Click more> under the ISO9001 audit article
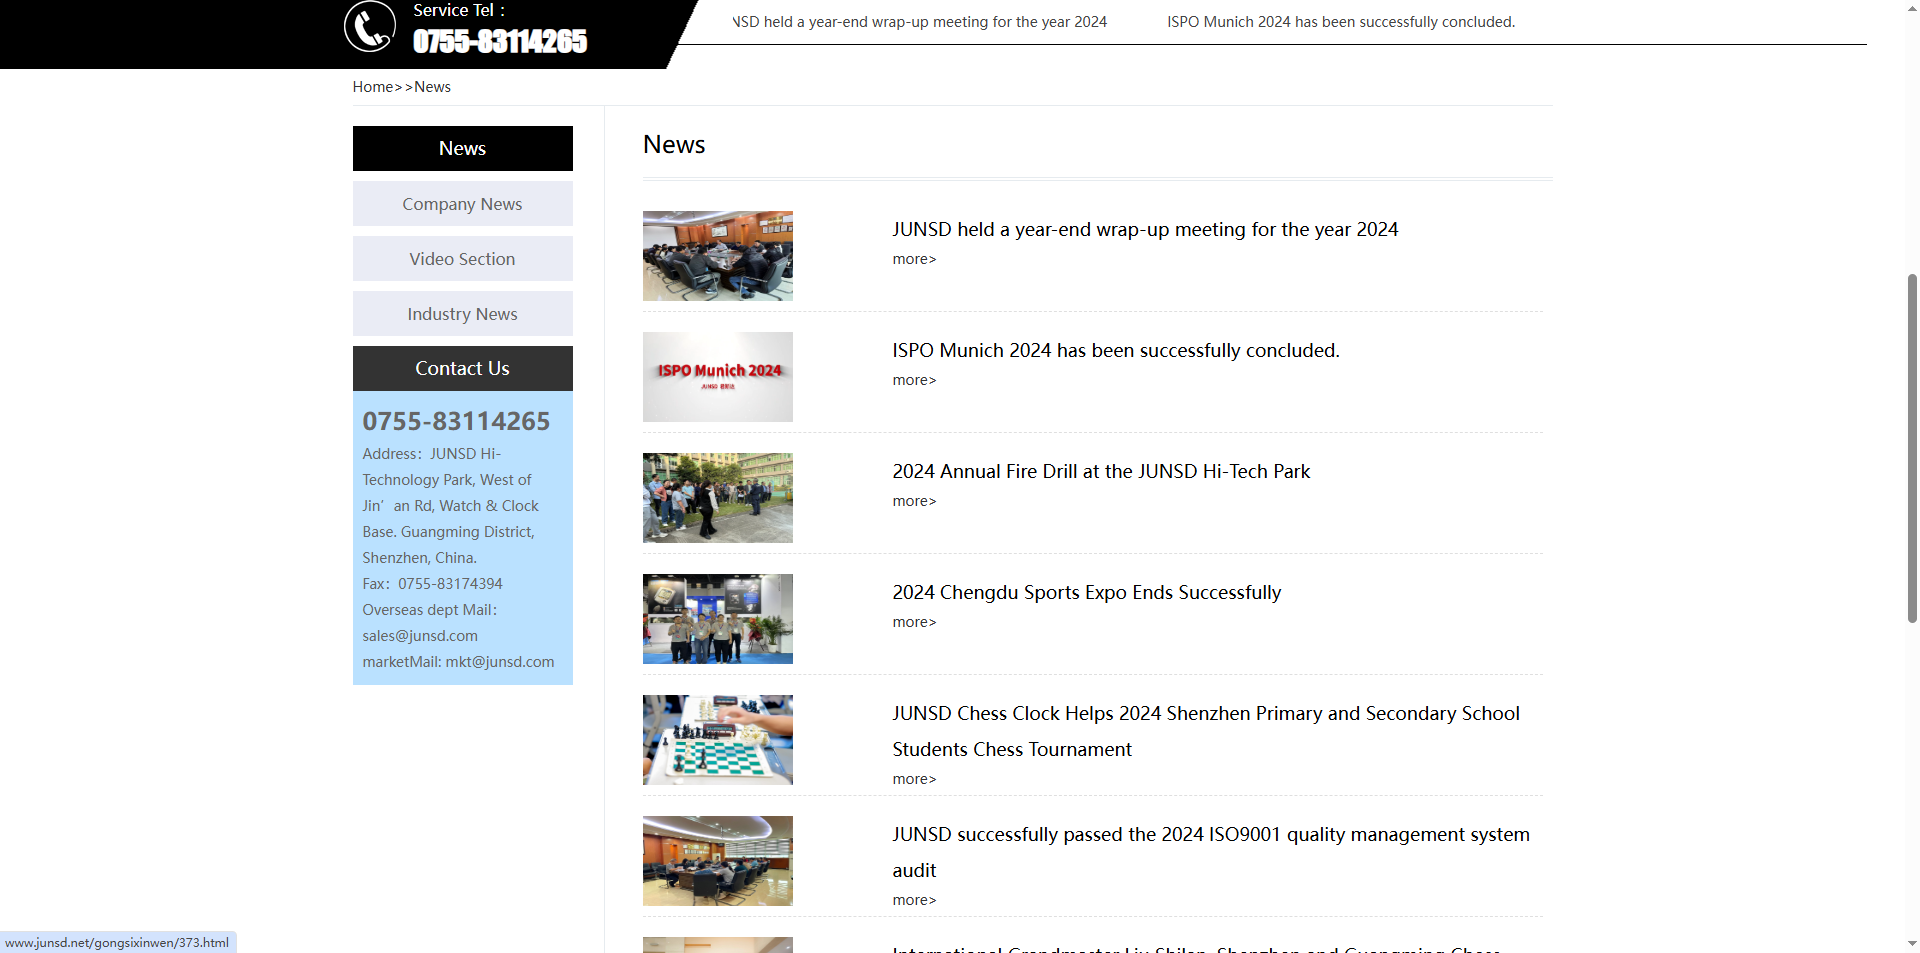 914,900
